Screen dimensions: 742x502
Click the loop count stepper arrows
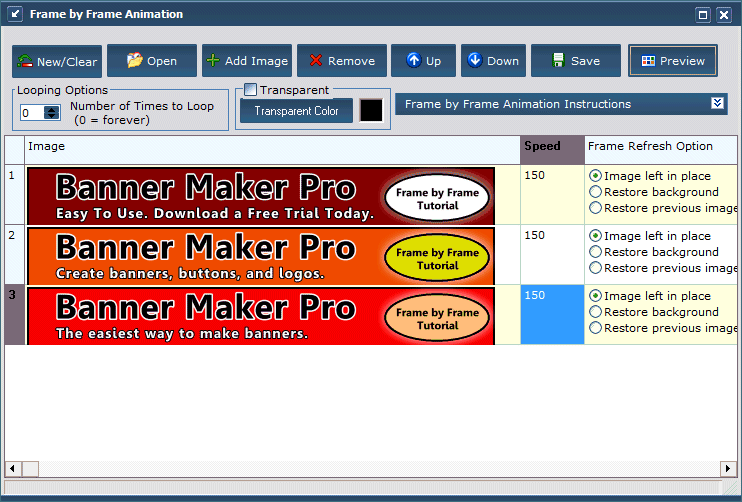[x=52, y=113]
